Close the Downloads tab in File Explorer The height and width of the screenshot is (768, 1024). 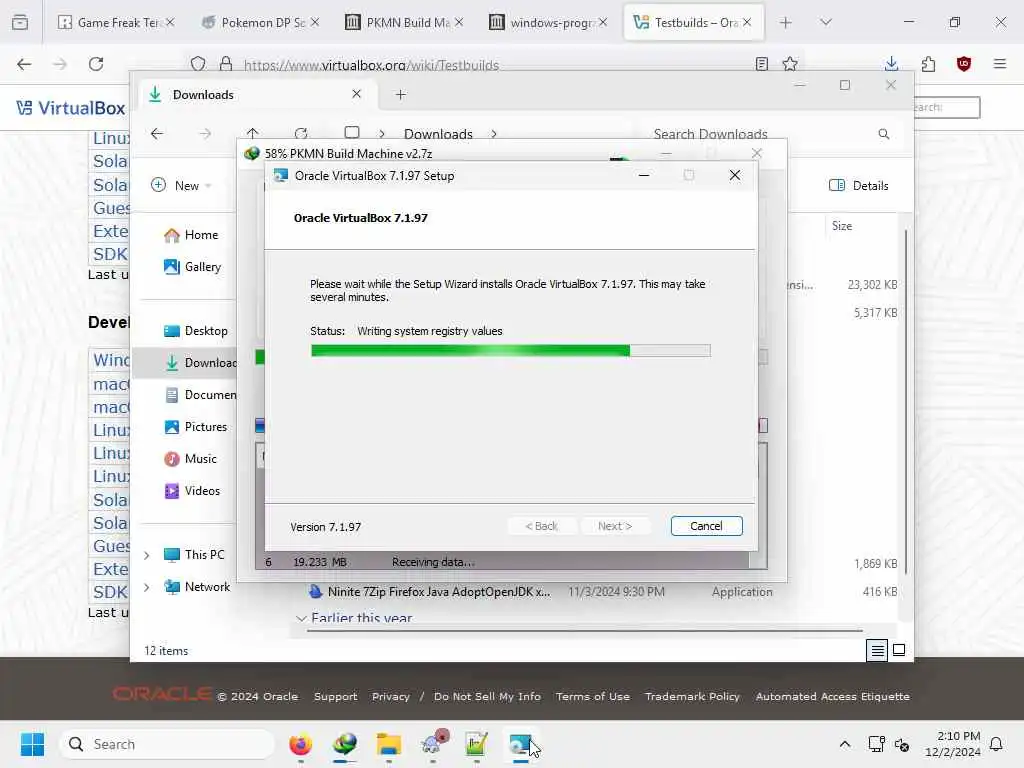point(357,94)
